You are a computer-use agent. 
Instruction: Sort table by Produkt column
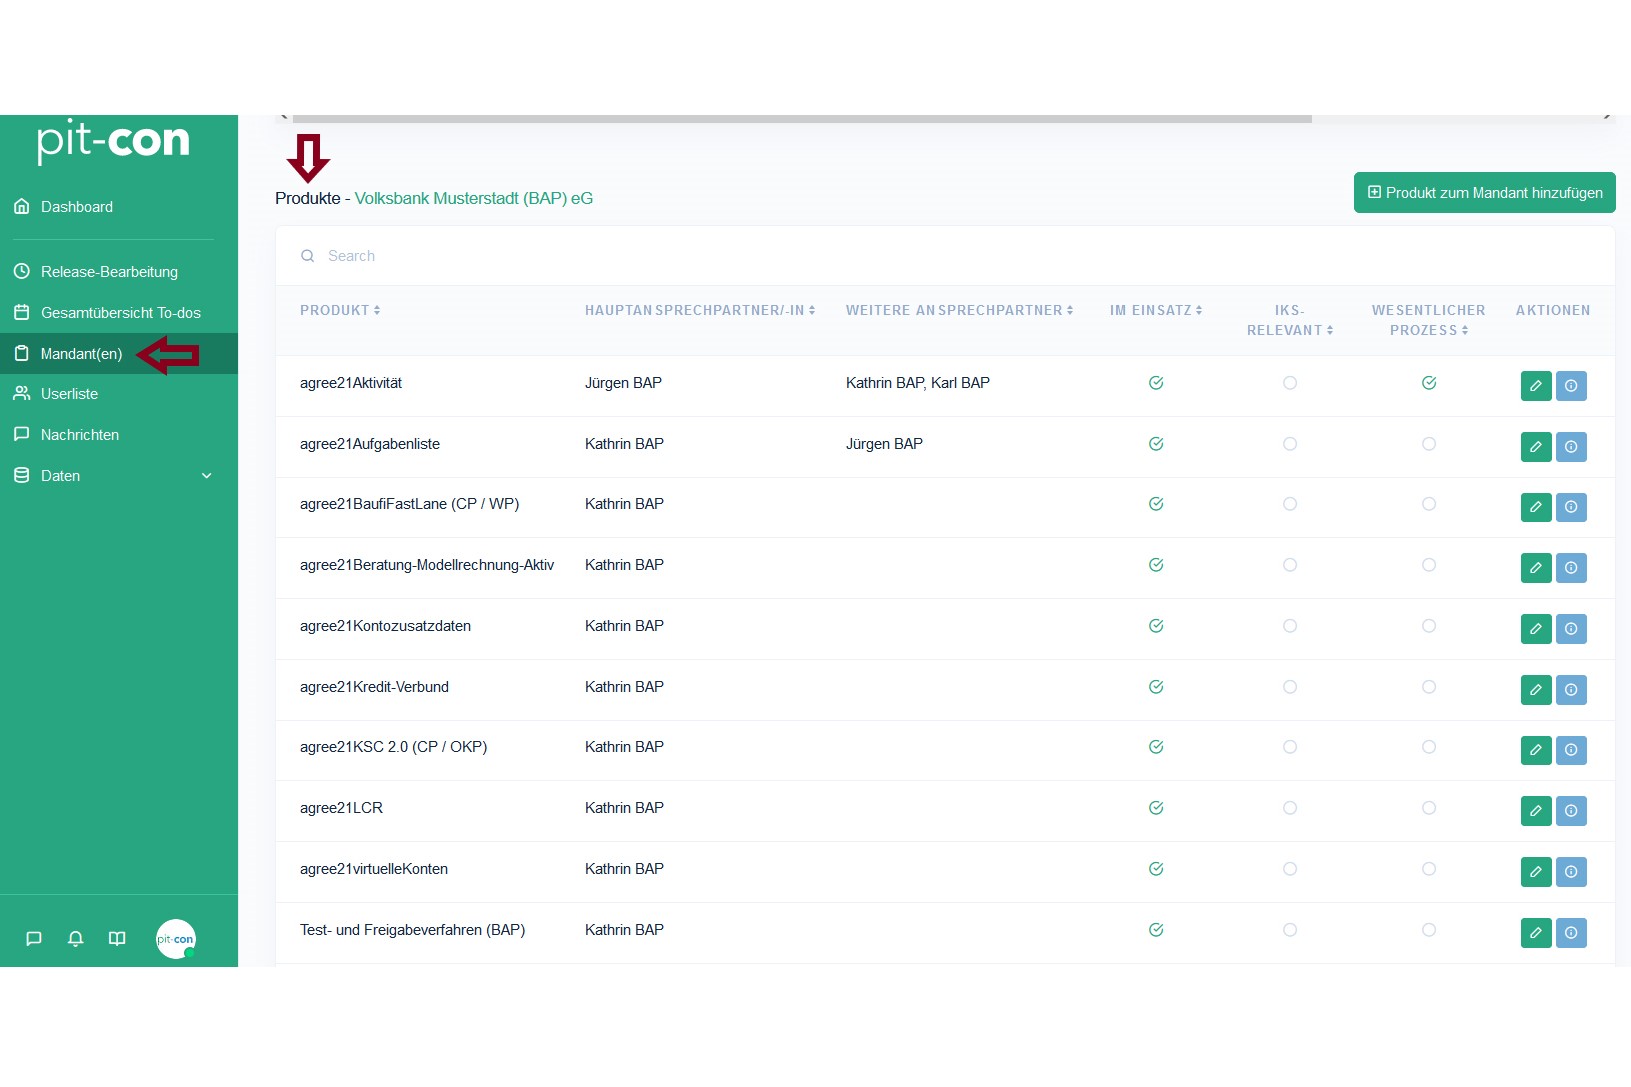(x=340, y=311)
